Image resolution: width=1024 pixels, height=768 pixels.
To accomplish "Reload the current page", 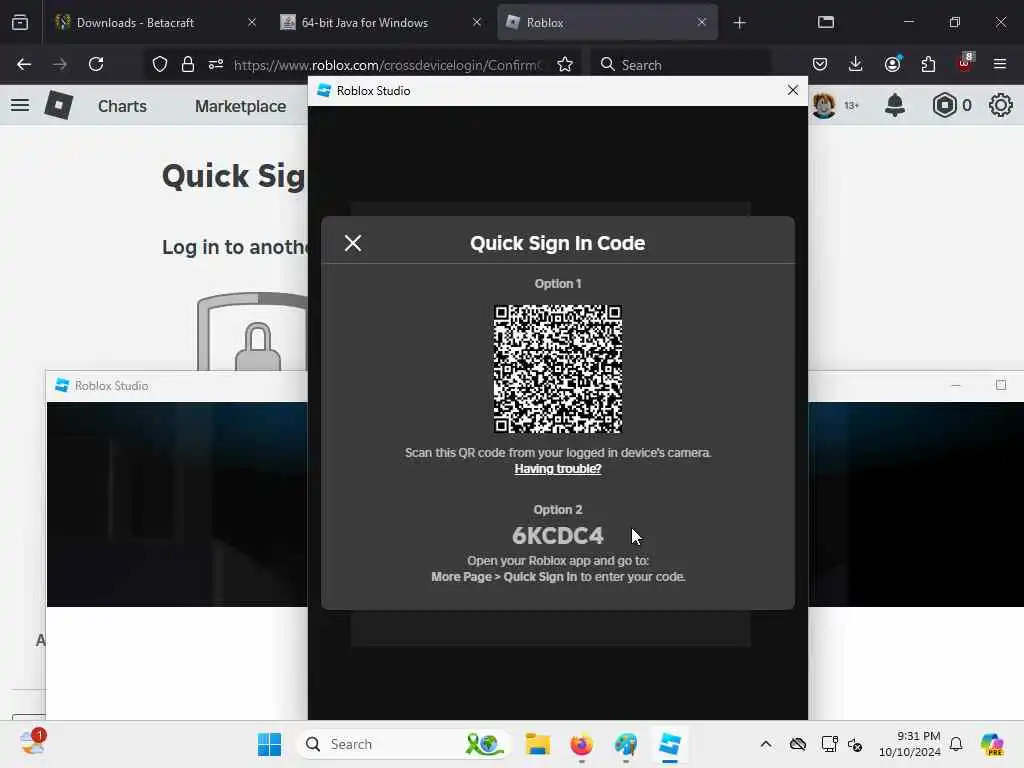I will [96, 64].
